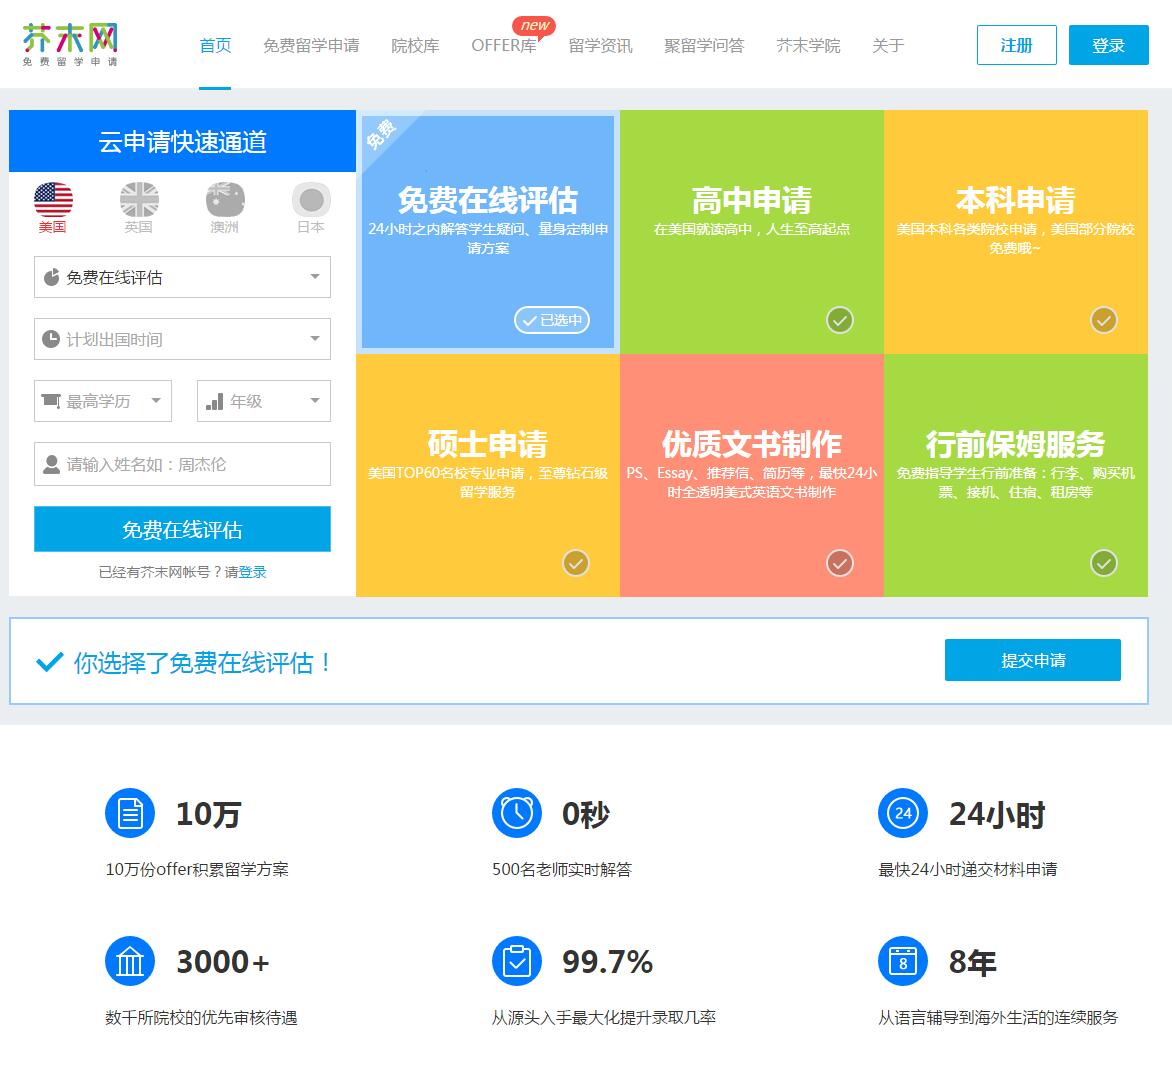
Task: Click the name input field 请输入姓名
Action: click(182, 464)
